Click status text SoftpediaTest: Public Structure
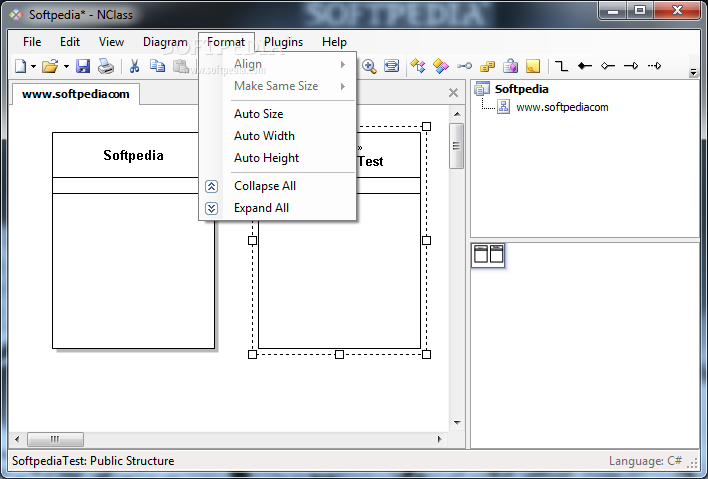Viewport: 708px width, 479px height. click(x=93, y=461)
